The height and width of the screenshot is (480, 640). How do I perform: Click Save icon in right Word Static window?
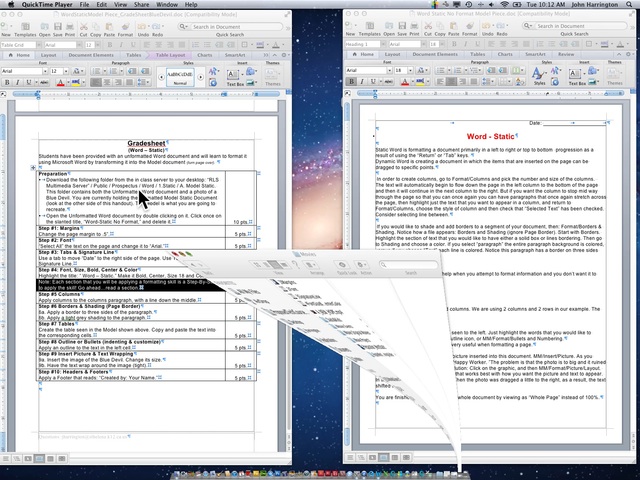coord(402,26)
